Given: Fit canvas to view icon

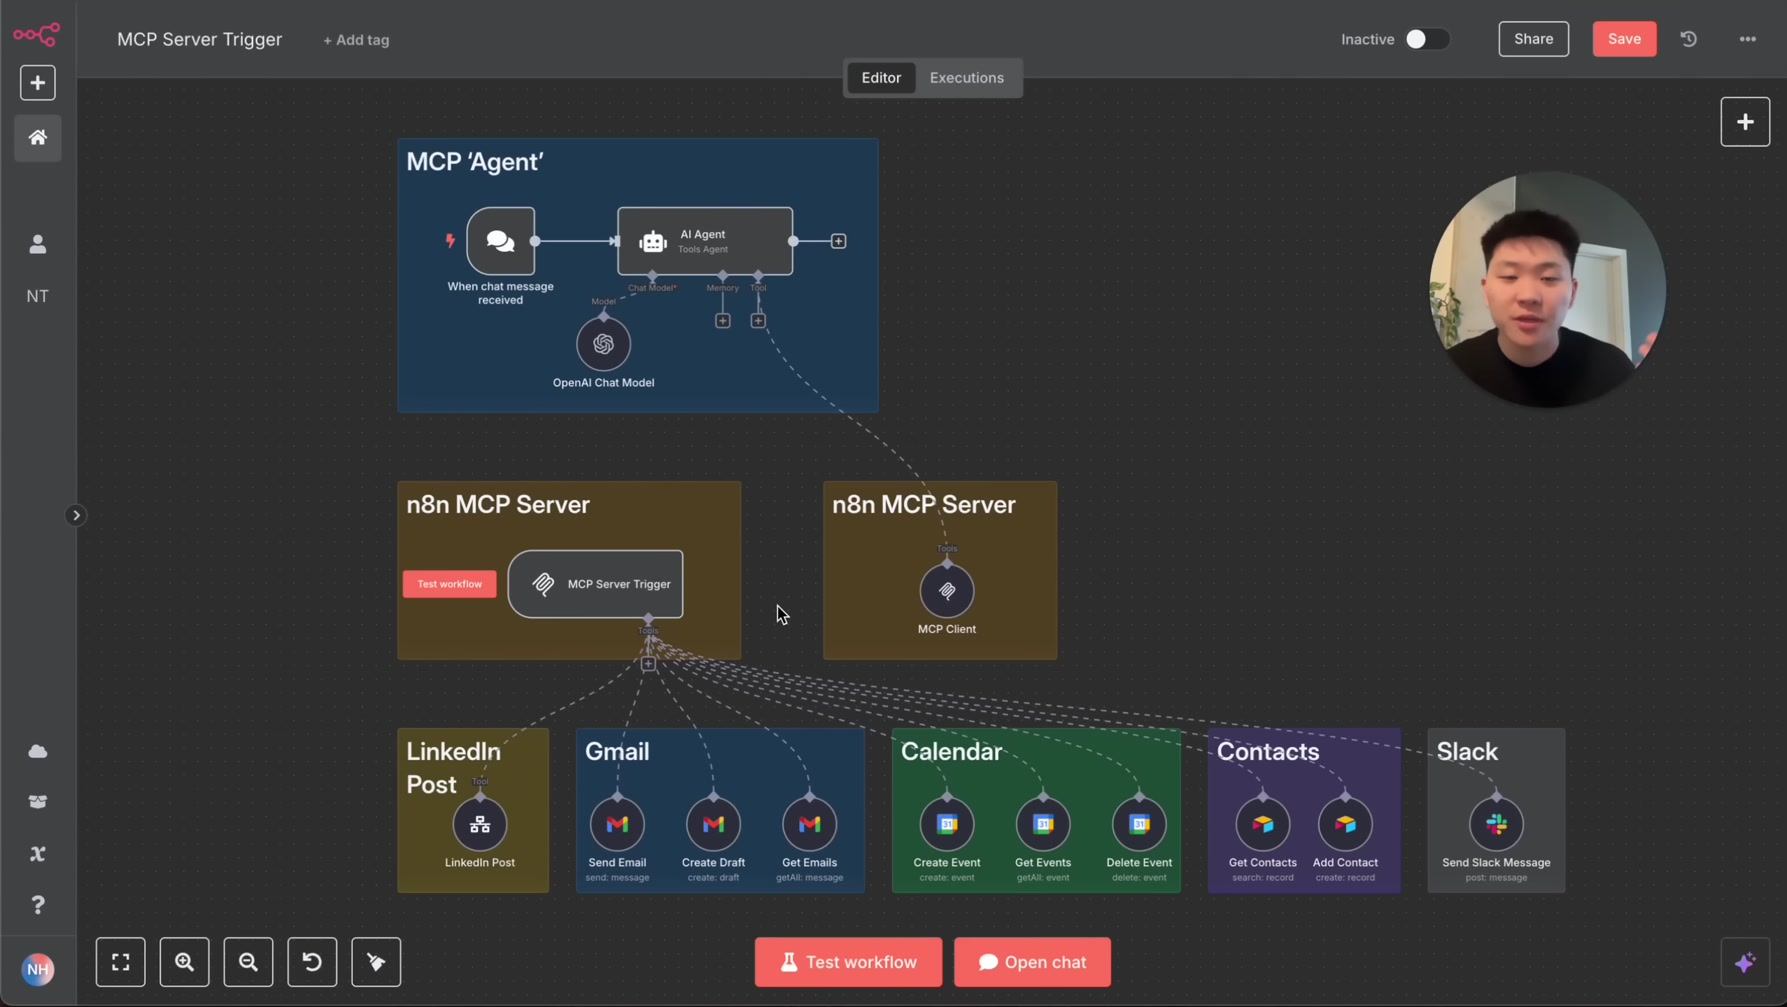Looking at the screenshot, I should 121,962.
